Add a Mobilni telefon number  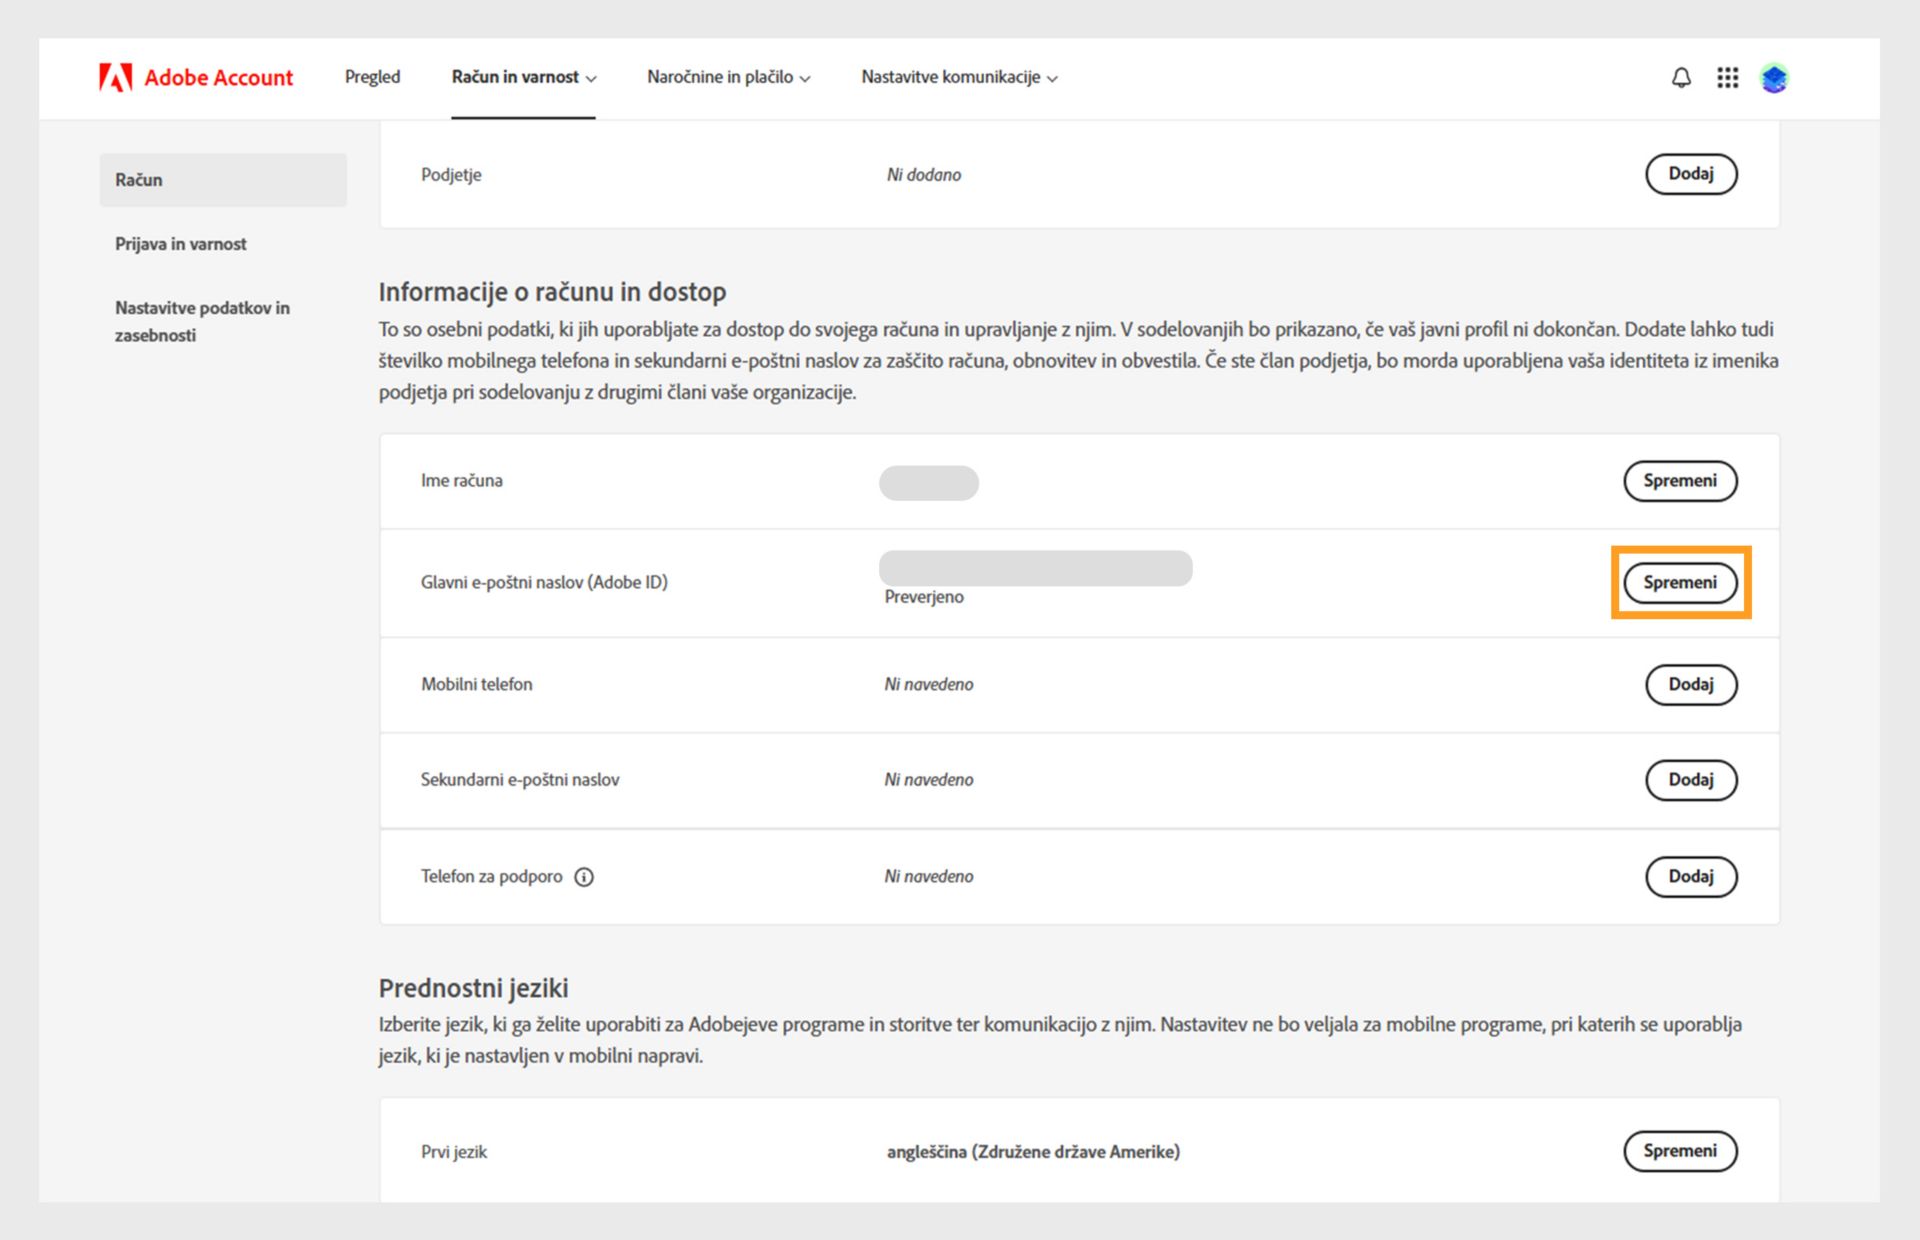tap(1690, 685)
